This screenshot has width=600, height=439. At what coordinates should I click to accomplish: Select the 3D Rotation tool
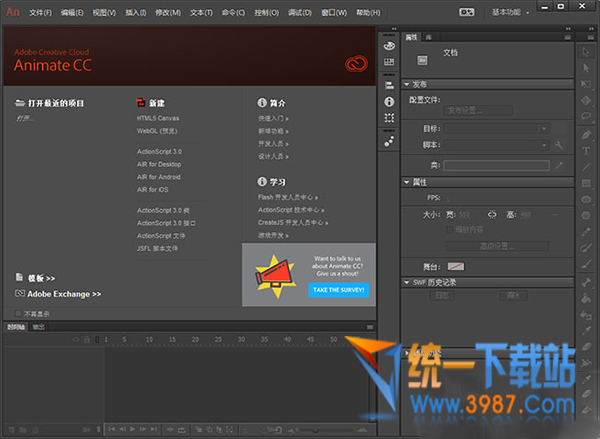[586, 100]
